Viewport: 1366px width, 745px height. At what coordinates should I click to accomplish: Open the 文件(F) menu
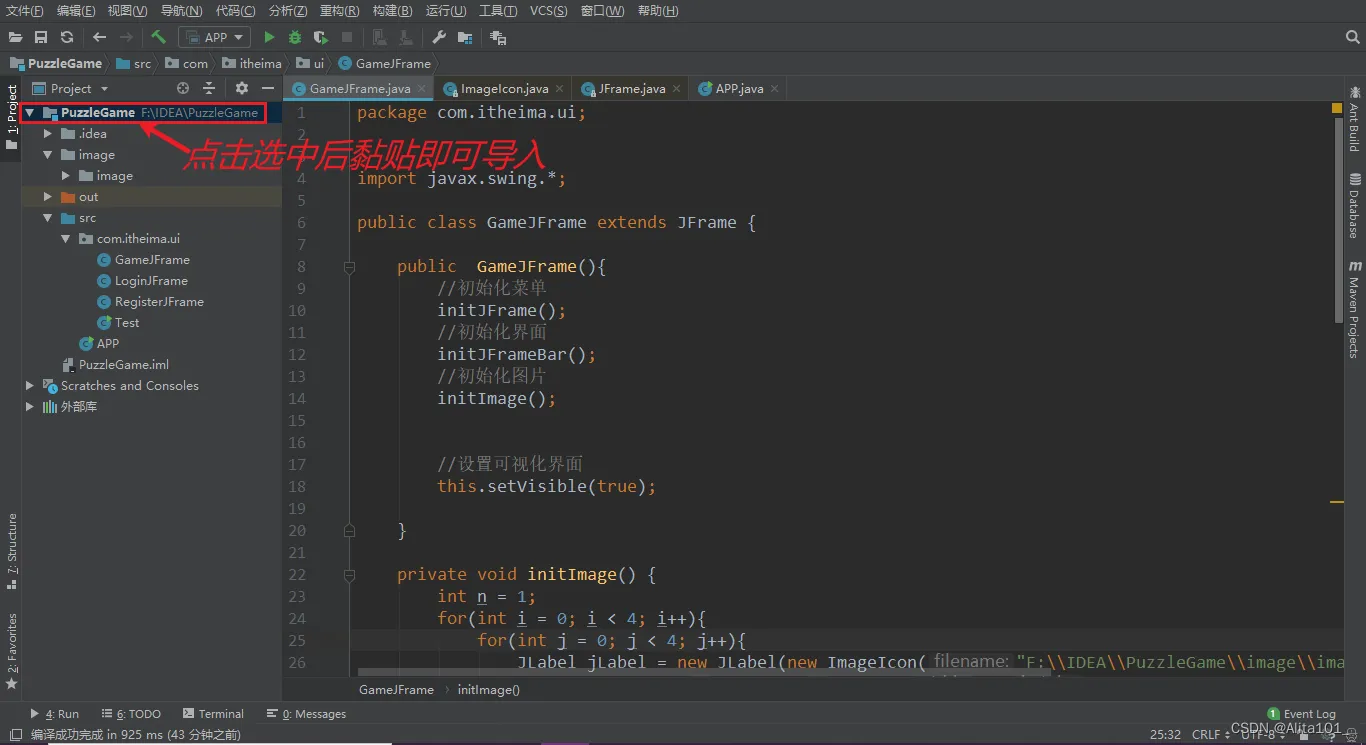[x=25, y=11]
